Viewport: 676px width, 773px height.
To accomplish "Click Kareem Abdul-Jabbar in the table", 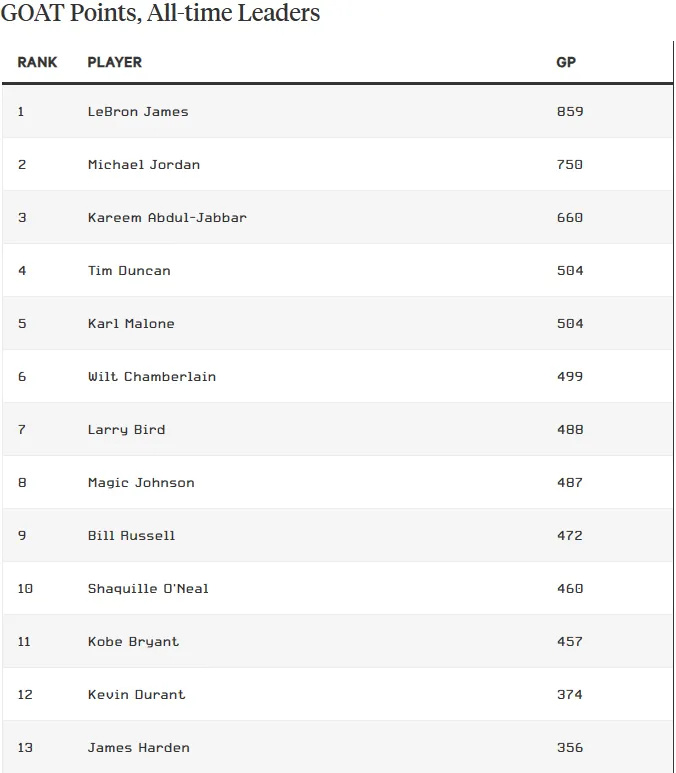I will (167, 217).
